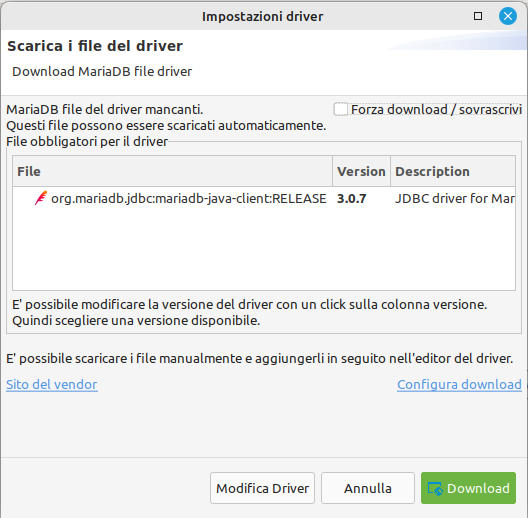The image size is (528, 518).
Task: Click the Scarica i file del driver heading
Action: point(95,46)
